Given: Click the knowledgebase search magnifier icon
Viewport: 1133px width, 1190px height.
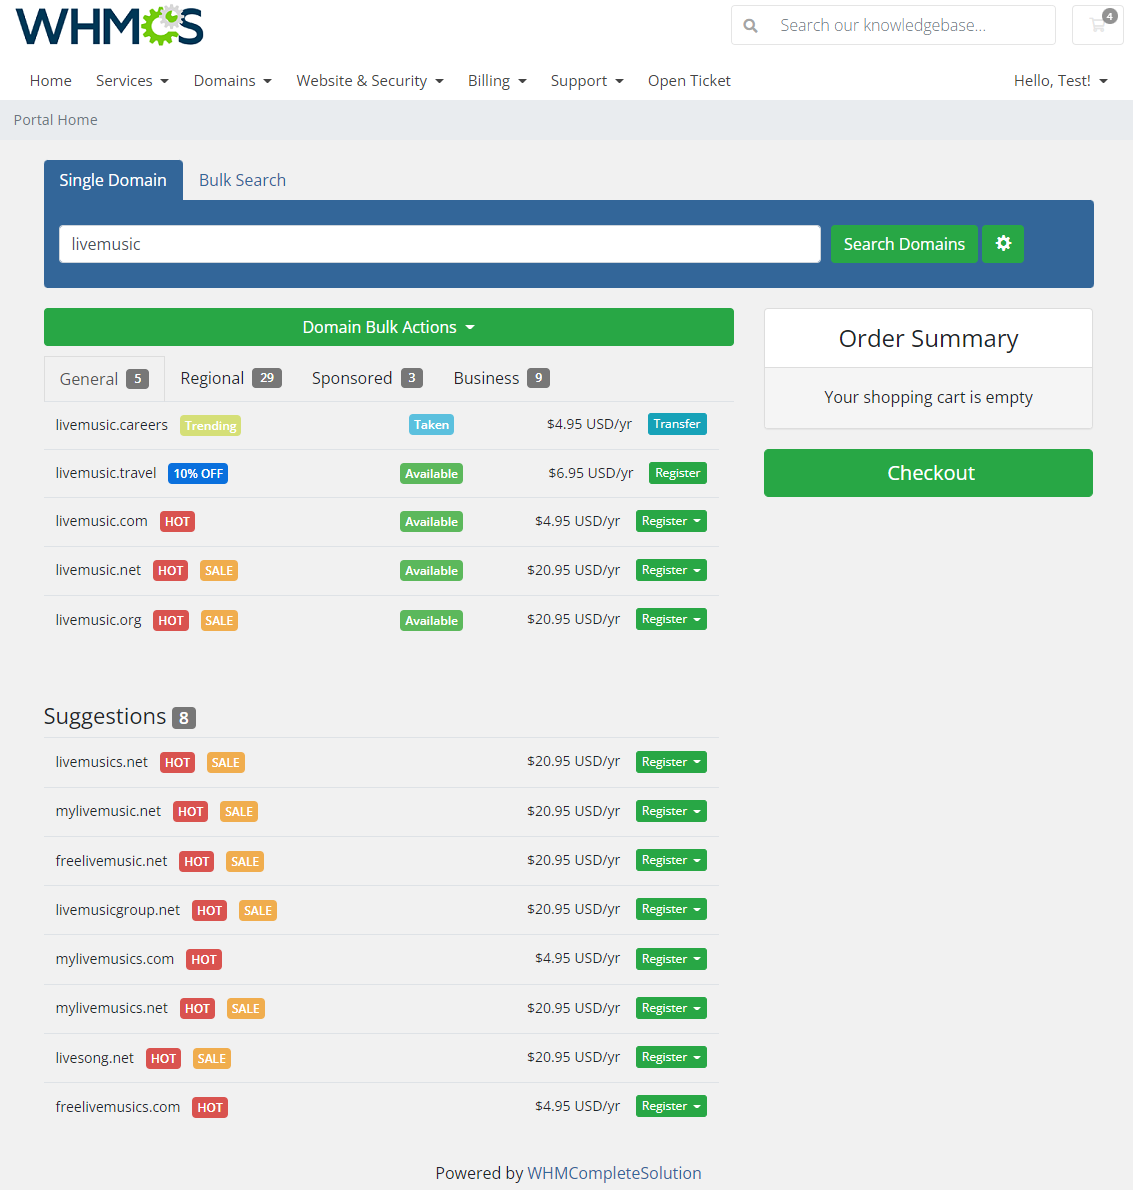Looking at the screenshot, I should pyautogui.click(x=750, y=25).
